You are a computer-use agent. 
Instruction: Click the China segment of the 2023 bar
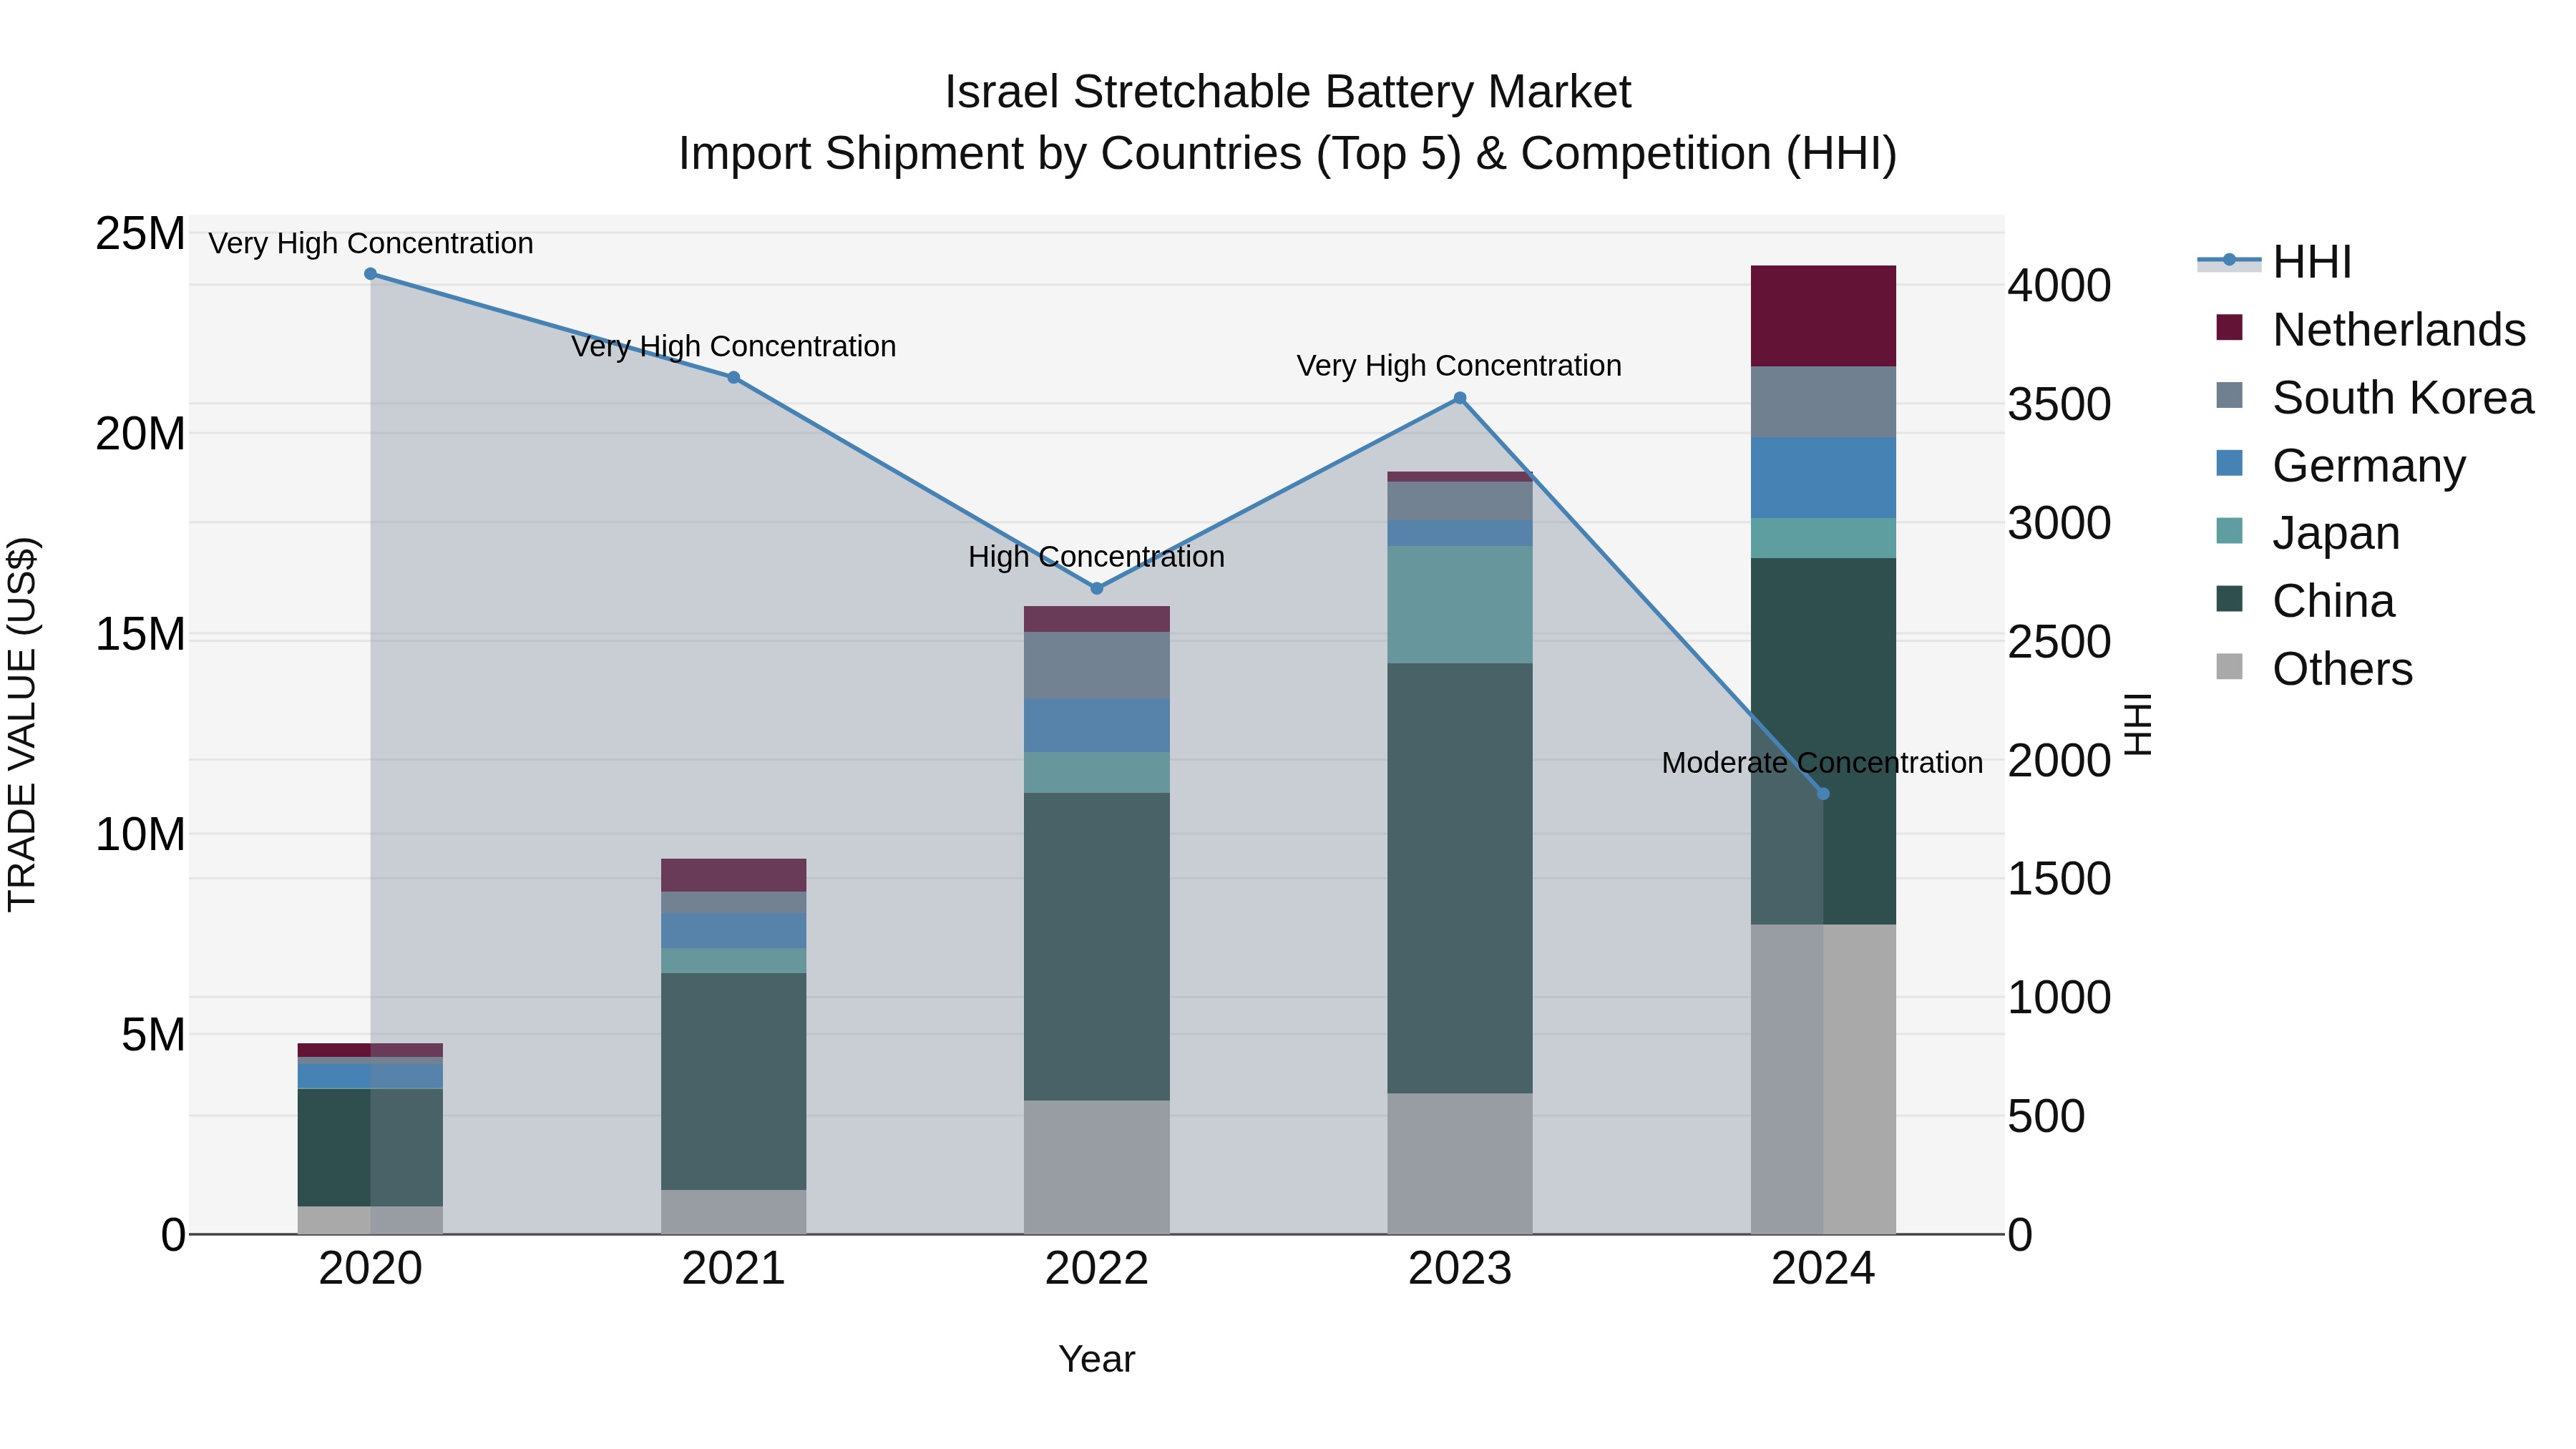pyautogui.click(x=1460, y=878)
